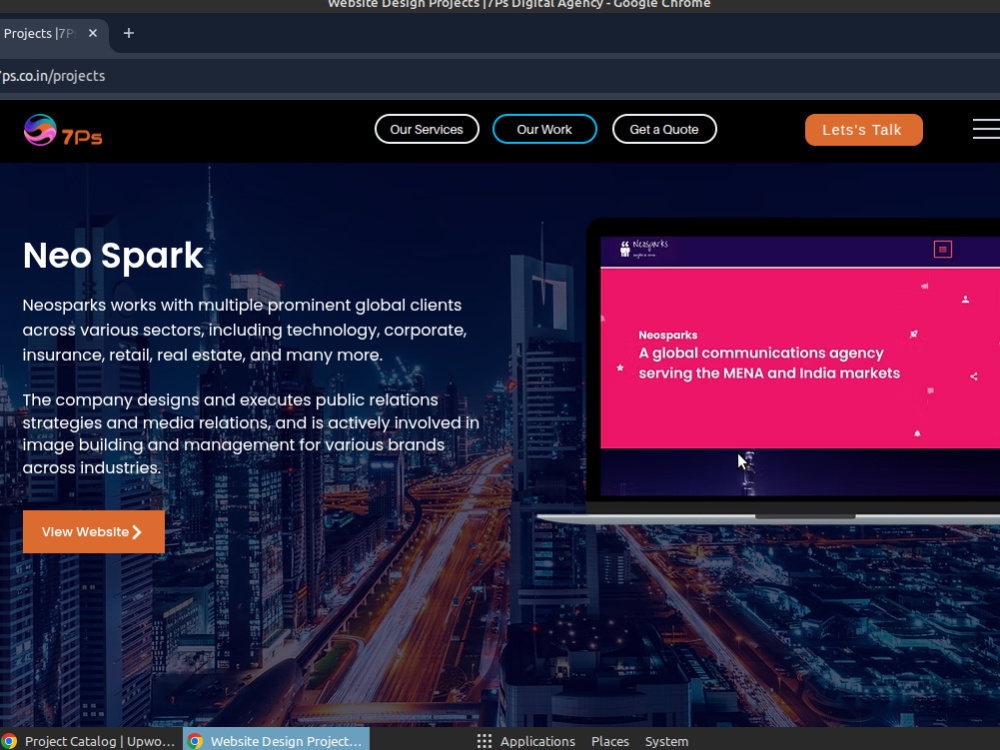
Task: Click the menu icon in Neosparks preview
Action: pyautogui.click(x=943, y=249)
